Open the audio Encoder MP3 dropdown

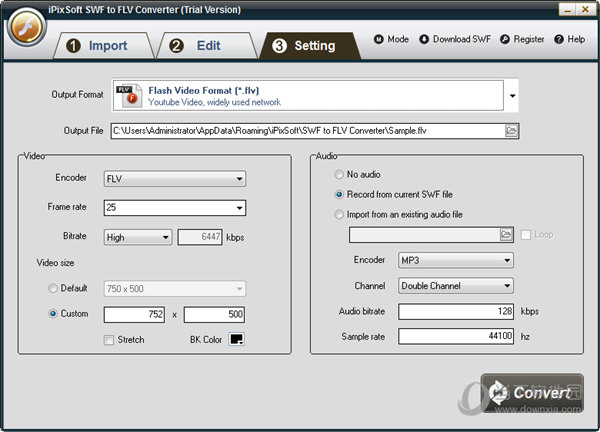[x=456, y=260]
